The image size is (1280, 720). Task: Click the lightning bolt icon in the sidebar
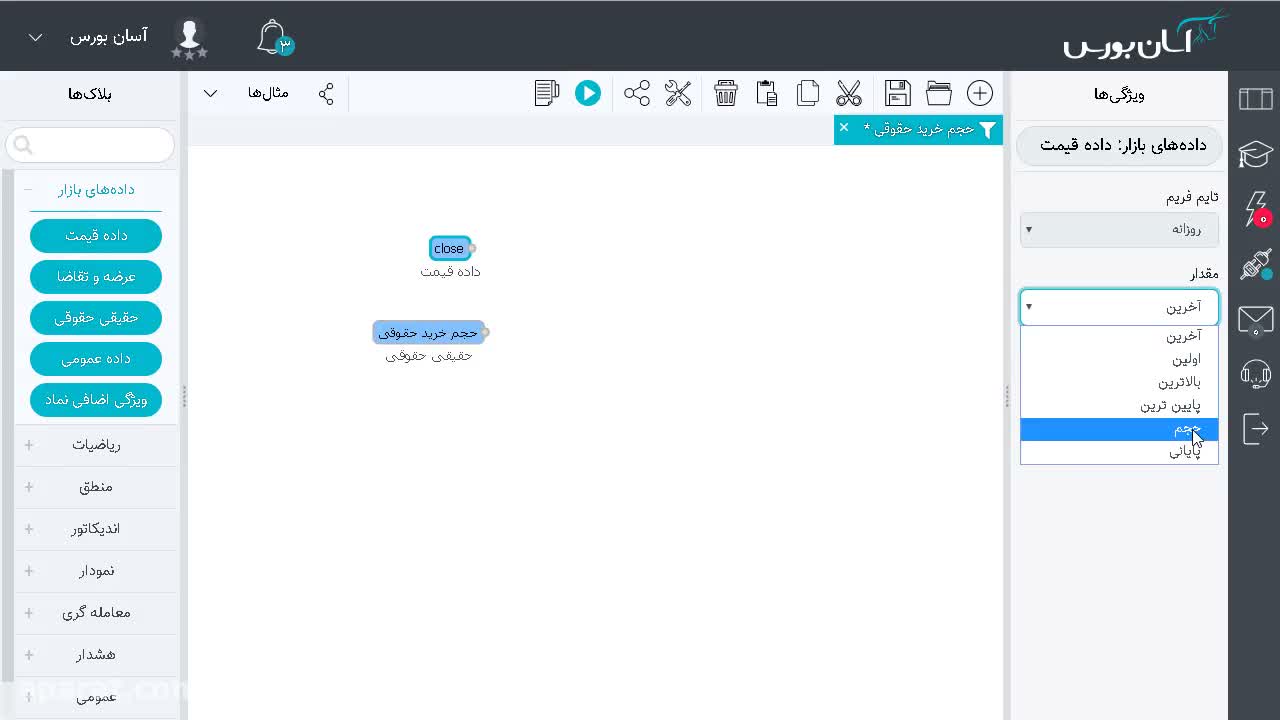pos(1256,209)
